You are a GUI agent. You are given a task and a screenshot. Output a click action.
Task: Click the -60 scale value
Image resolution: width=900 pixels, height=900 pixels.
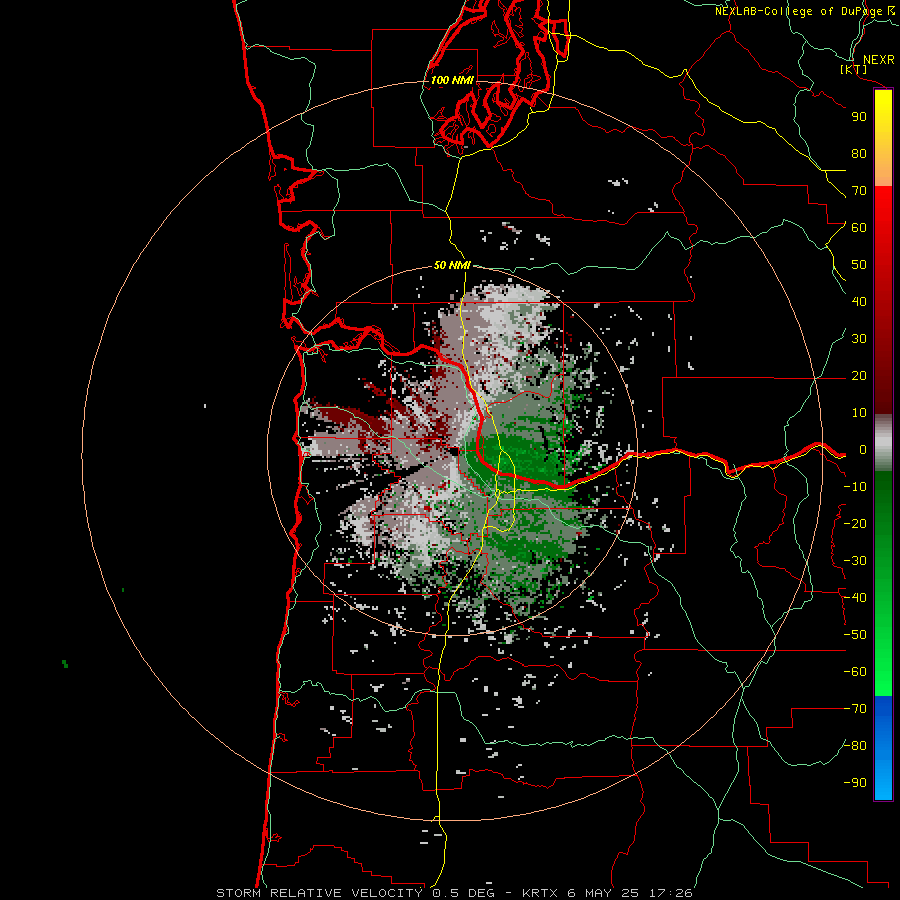pos(855,672)
